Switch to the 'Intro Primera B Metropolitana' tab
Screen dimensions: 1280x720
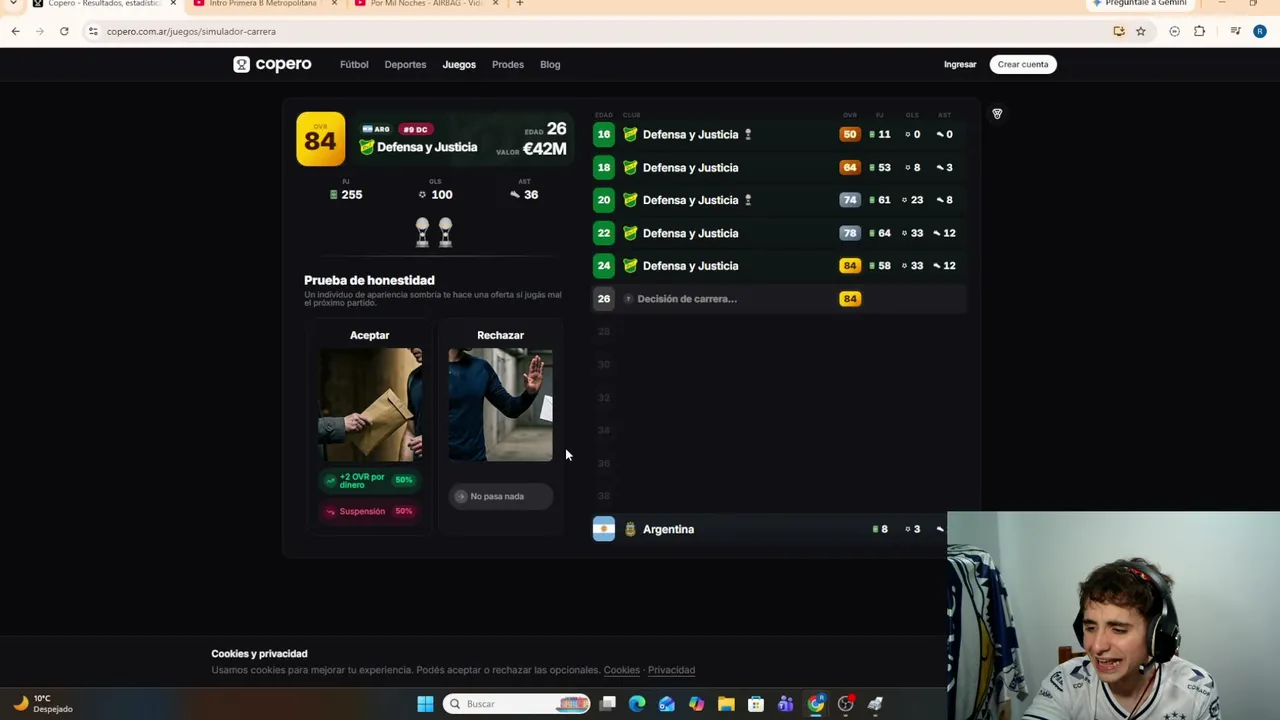pos(262,4)
